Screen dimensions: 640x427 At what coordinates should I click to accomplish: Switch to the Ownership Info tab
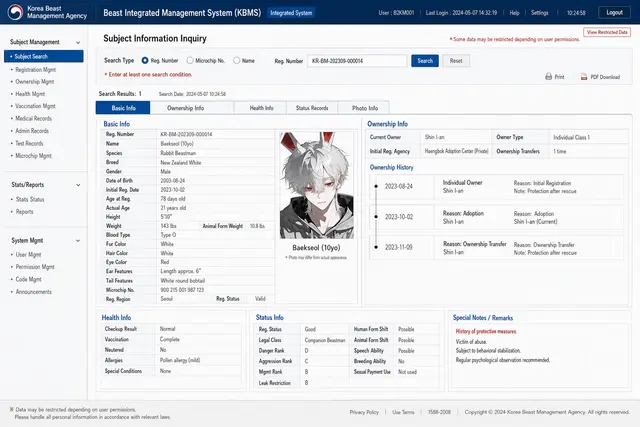click(192, 108)
